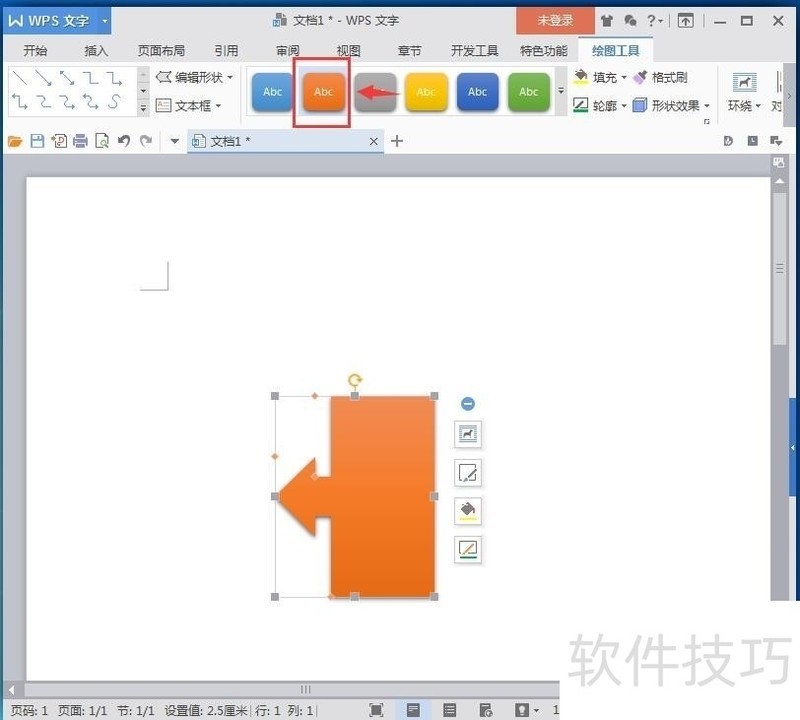This screenshot has width=800, height=720.
Task: Select the elbow arrow connector shape
Action: 114,78
